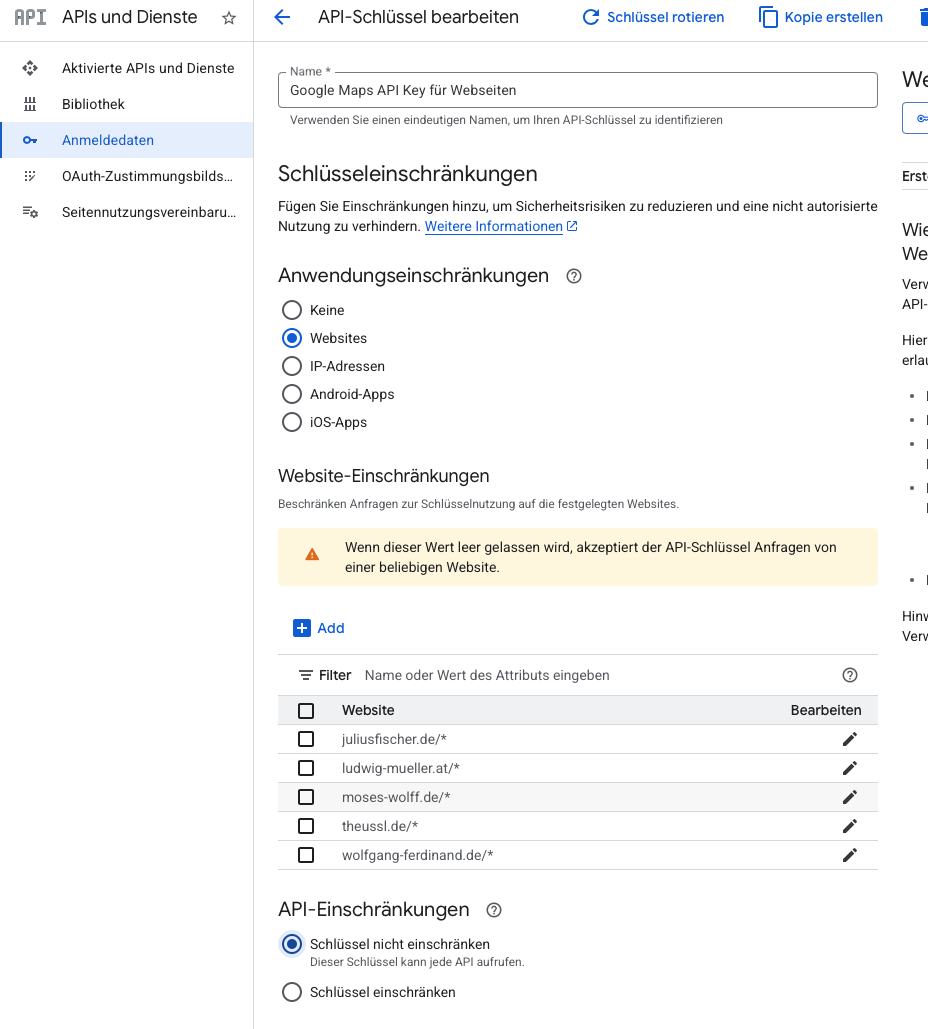Click the star icon beside APIs und Dienste
This screenshot has width=928, height=1029.
click(x=229, y=18)
